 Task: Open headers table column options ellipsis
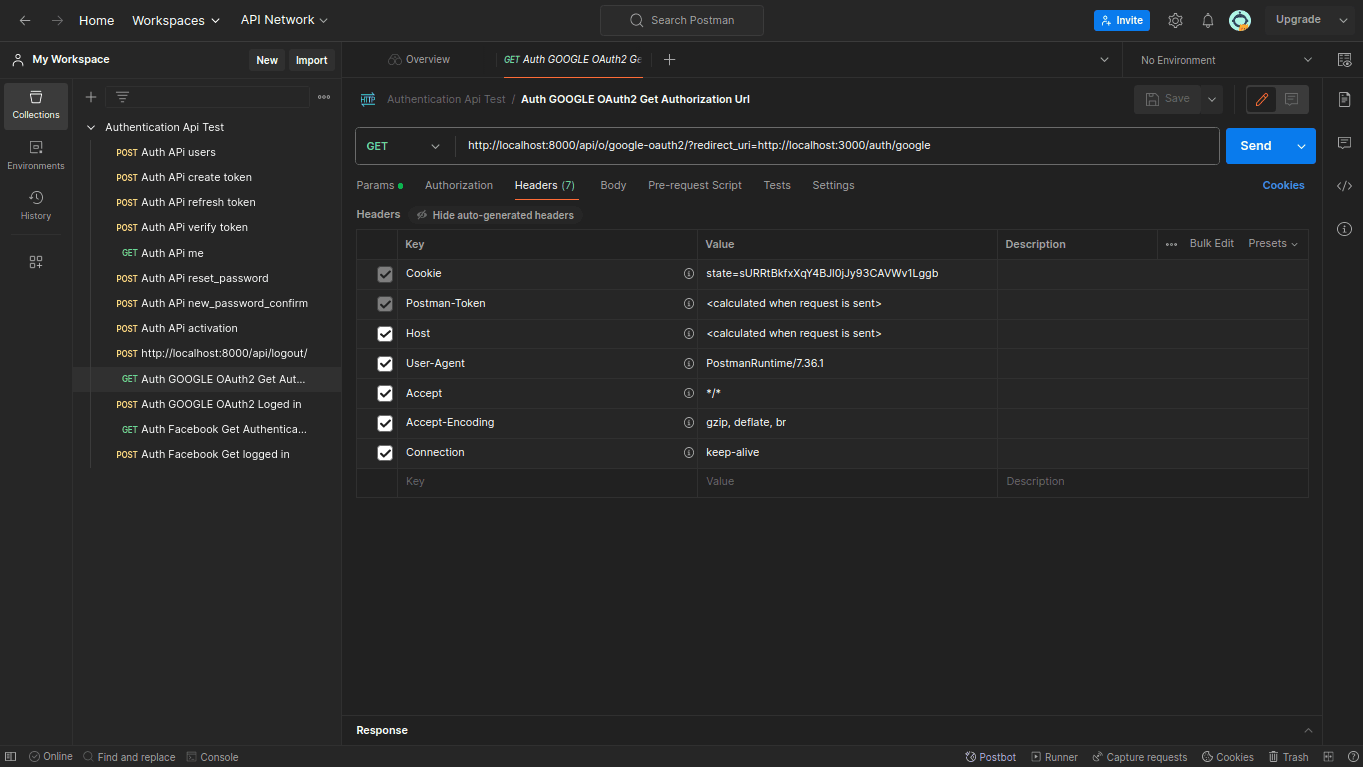pos(1171,244)
